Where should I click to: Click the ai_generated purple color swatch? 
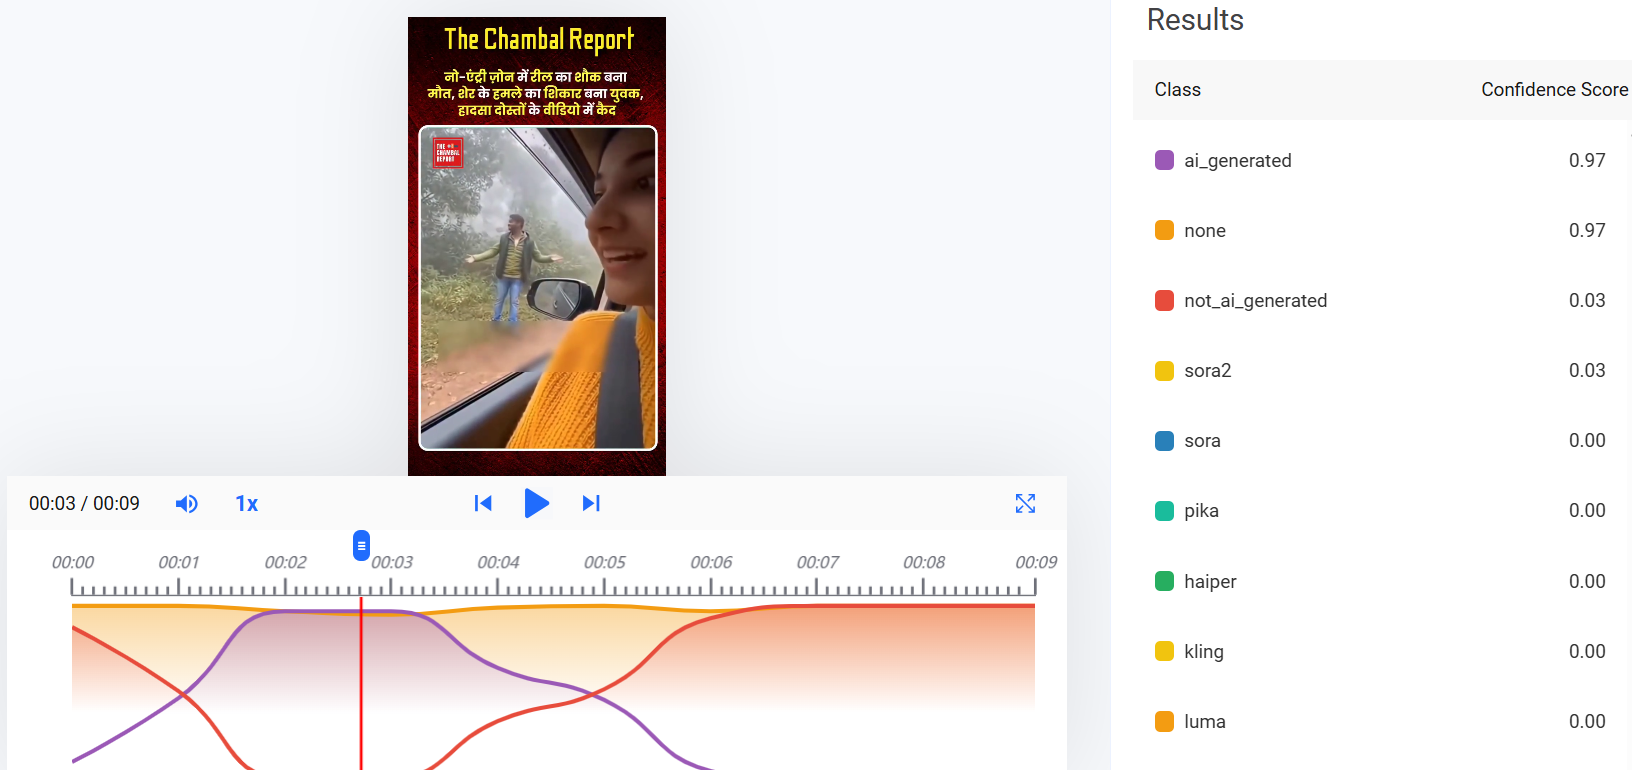[1164, 160]
